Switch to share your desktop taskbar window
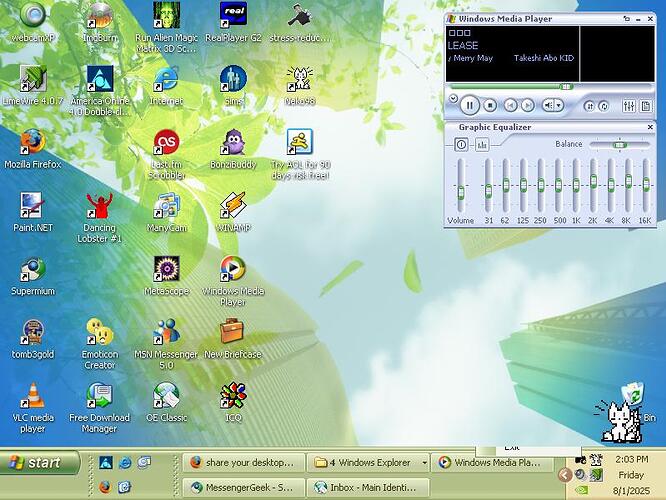Screen dimensions: 666x500 coord(244,462)
